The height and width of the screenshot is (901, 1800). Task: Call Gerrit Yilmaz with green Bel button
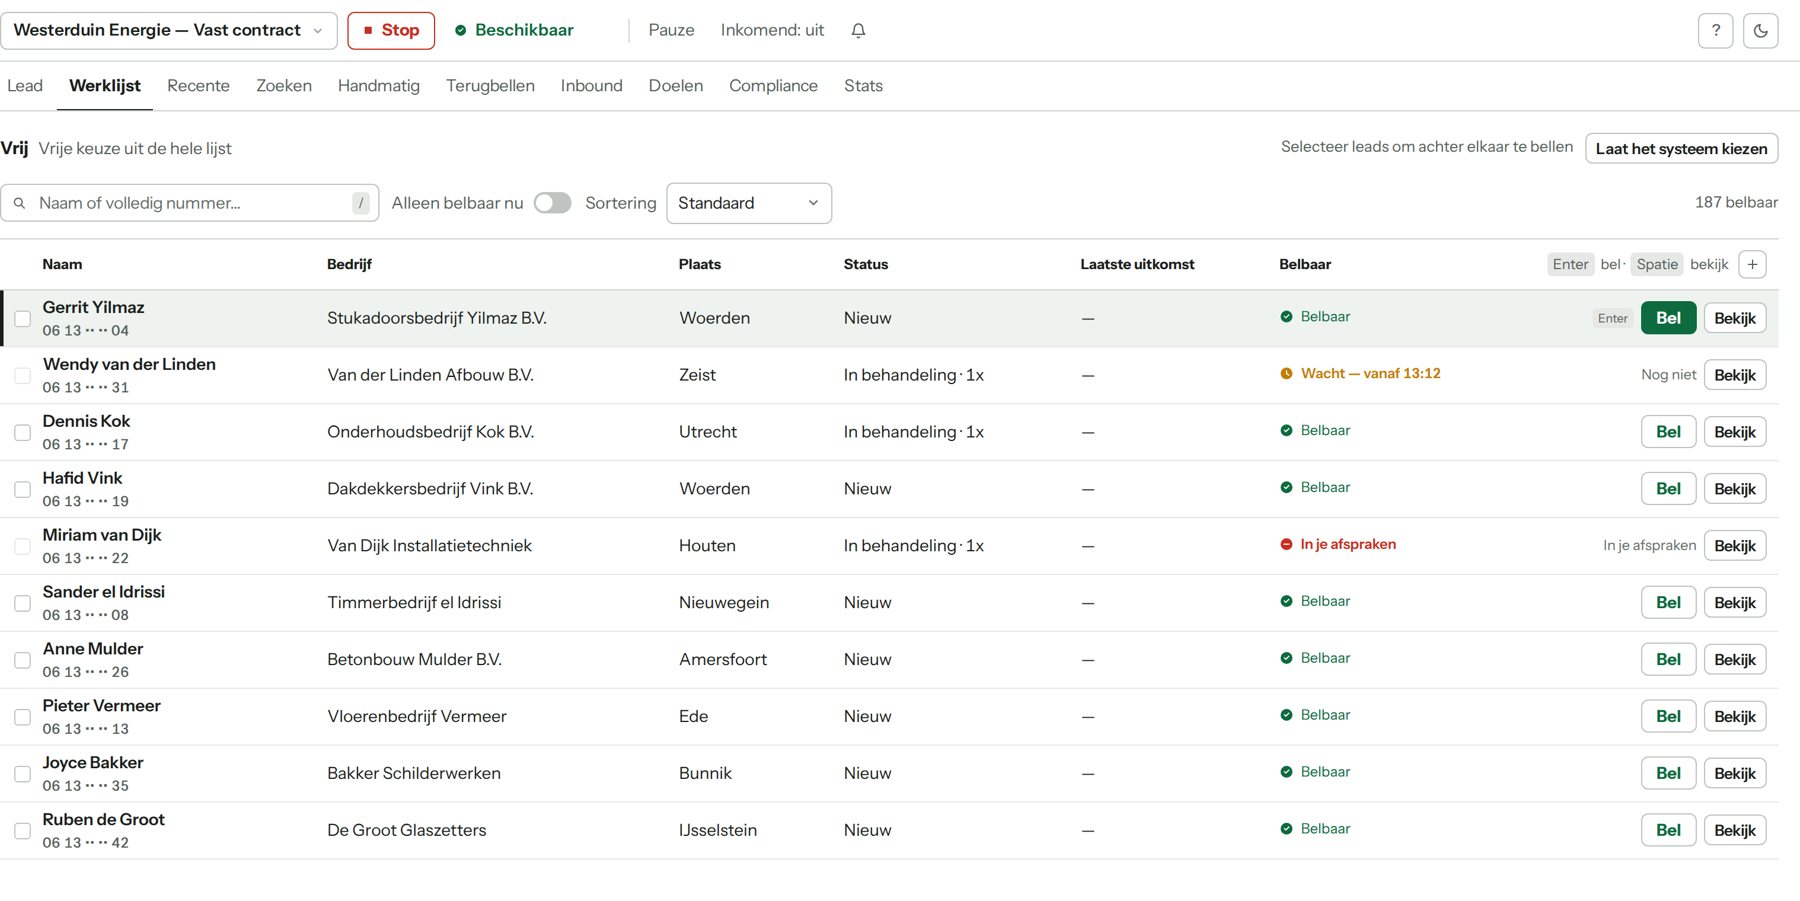click(1668, 318)
